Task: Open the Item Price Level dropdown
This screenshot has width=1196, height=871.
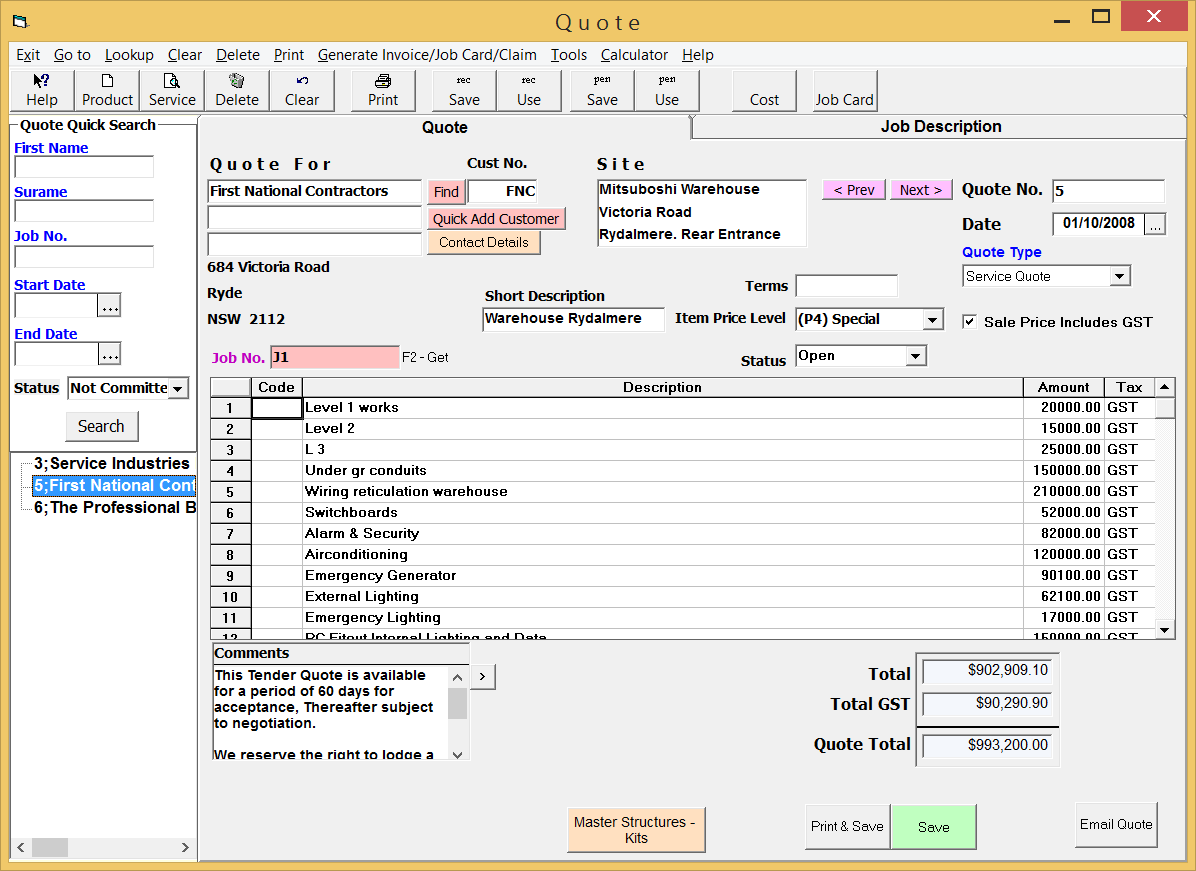Action: 933,320
